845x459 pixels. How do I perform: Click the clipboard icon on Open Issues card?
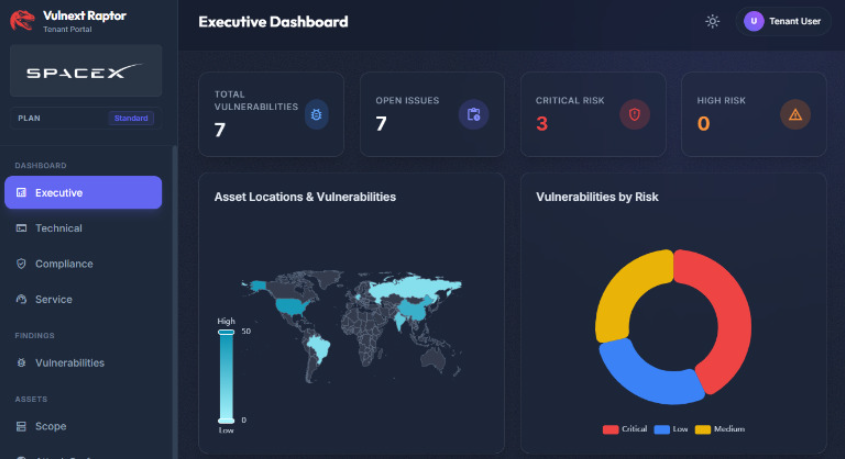coord(474,114)
